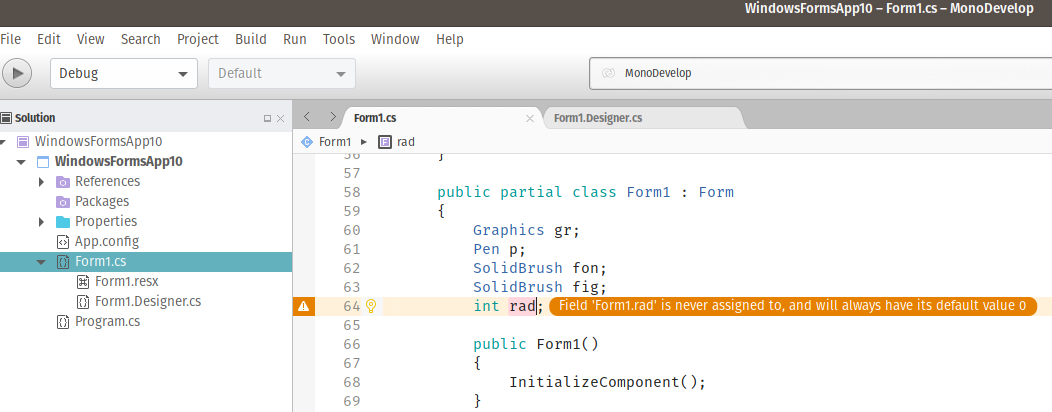This screenshot has height=412, width=1052.
Task: Click line number 66 in the gutter
Action: pos(352,344)
